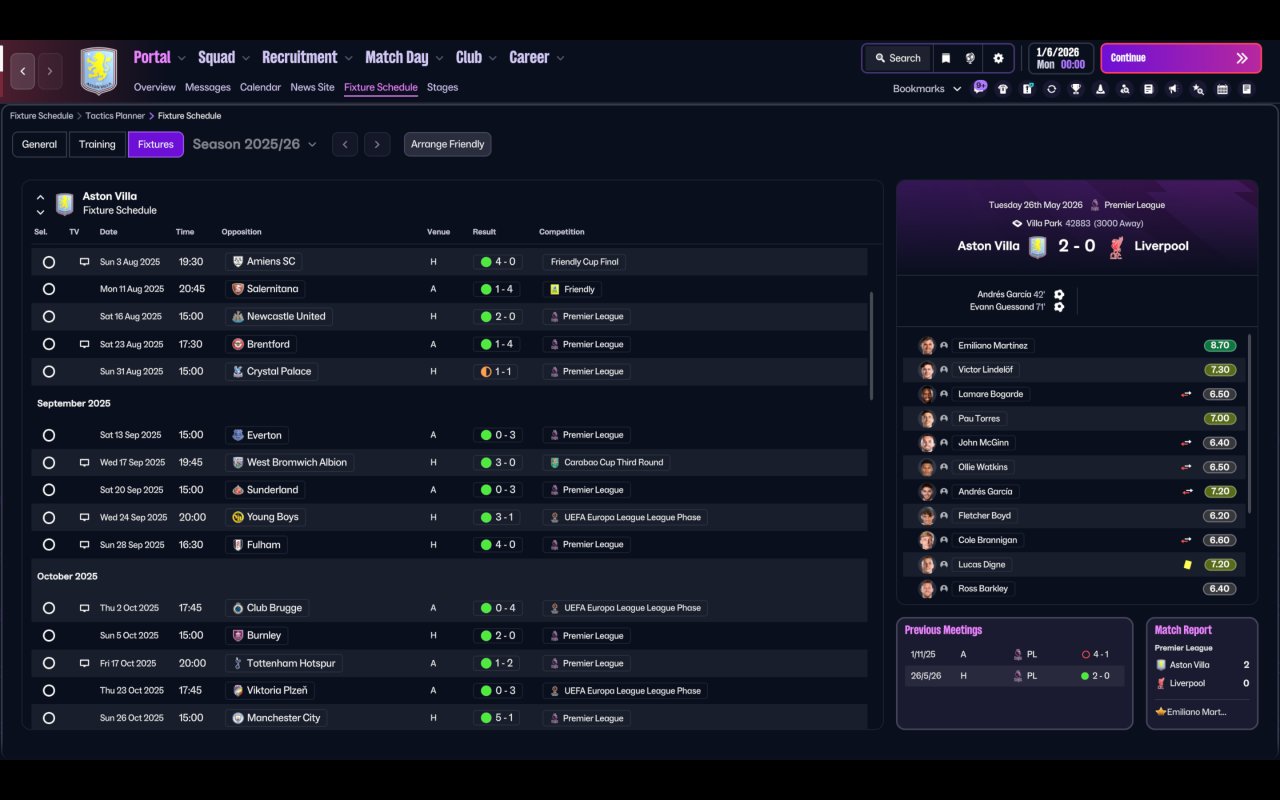Go back using the left arrow navigation button
Screen dimensions: 1280x800
pyautogui.click(x=23, y=71)
